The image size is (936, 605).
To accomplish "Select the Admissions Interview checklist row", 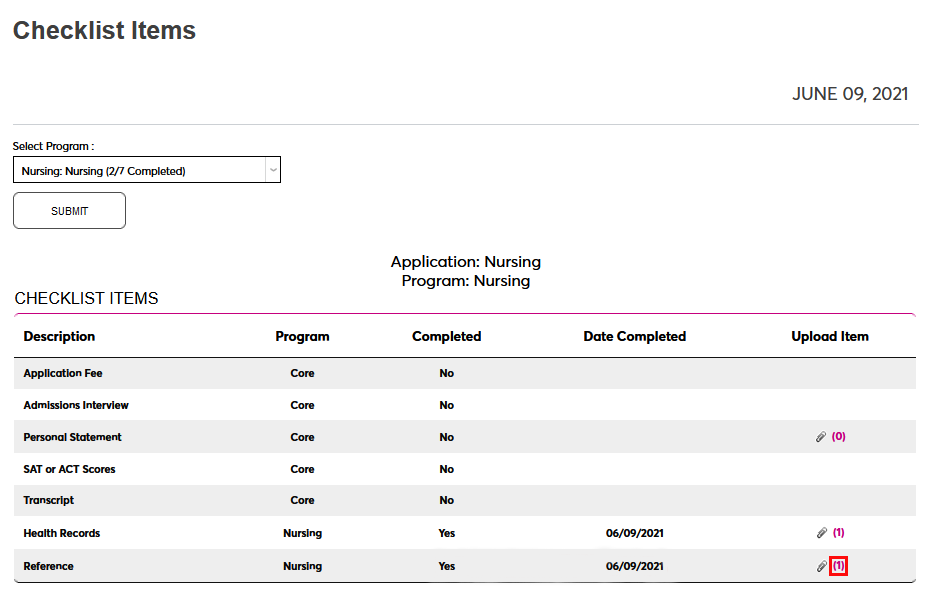I will (76, 406).
